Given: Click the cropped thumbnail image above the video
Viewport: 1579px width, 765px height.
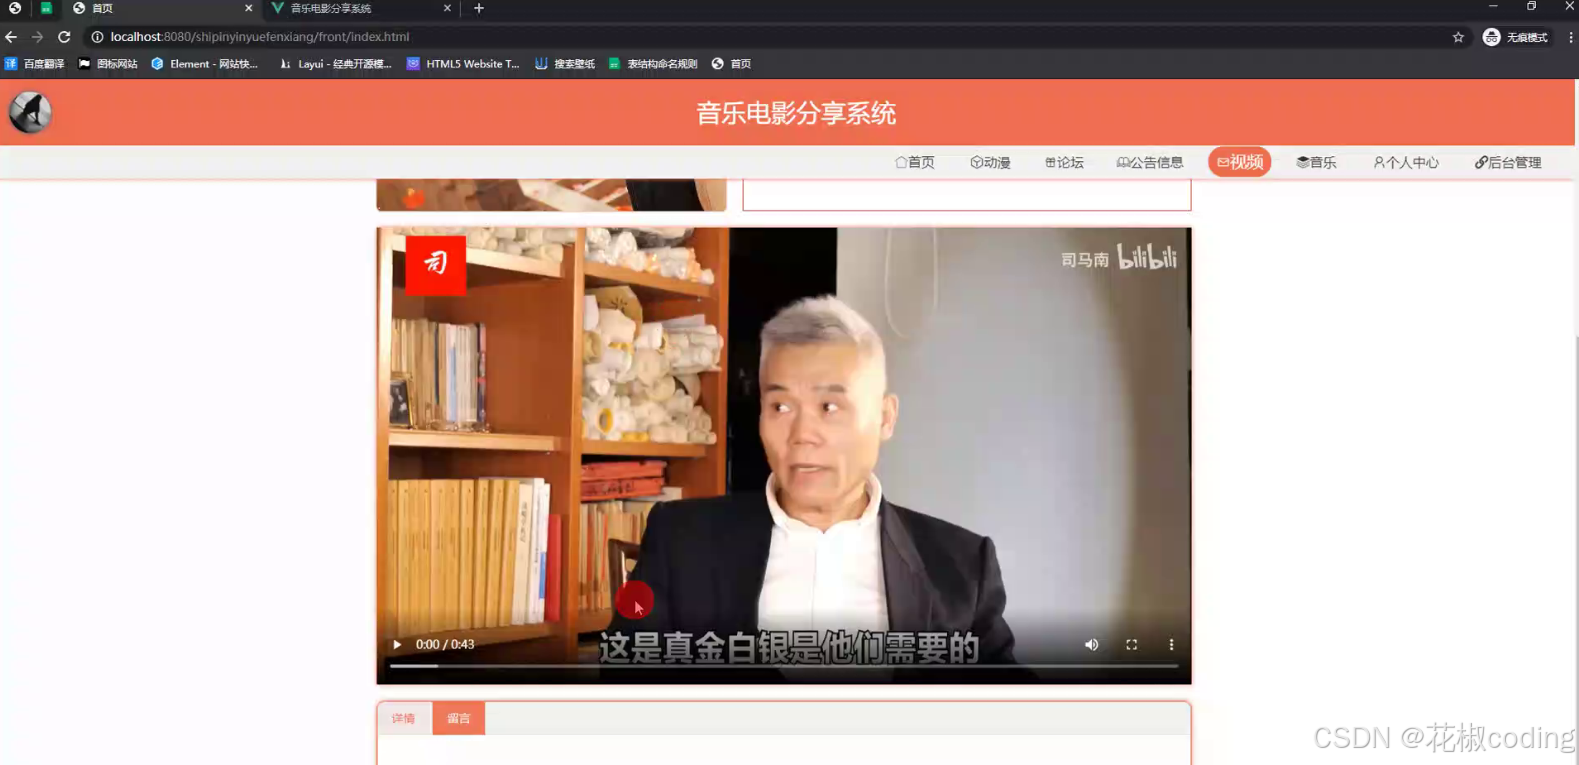Looking at the screenshot, I should click(x=551, y=195).
